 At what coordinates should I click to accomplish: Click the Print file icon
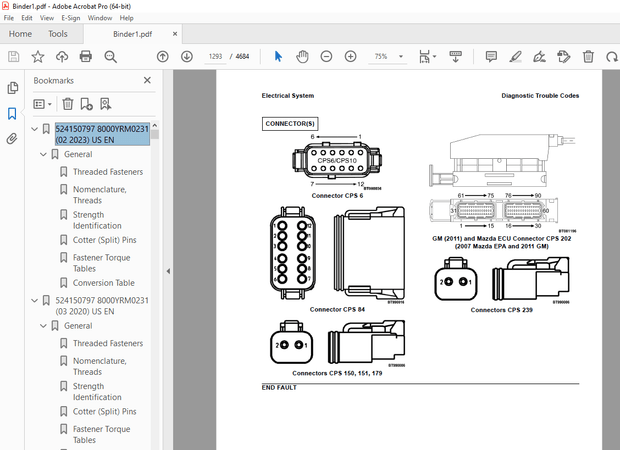click(86, 56)
